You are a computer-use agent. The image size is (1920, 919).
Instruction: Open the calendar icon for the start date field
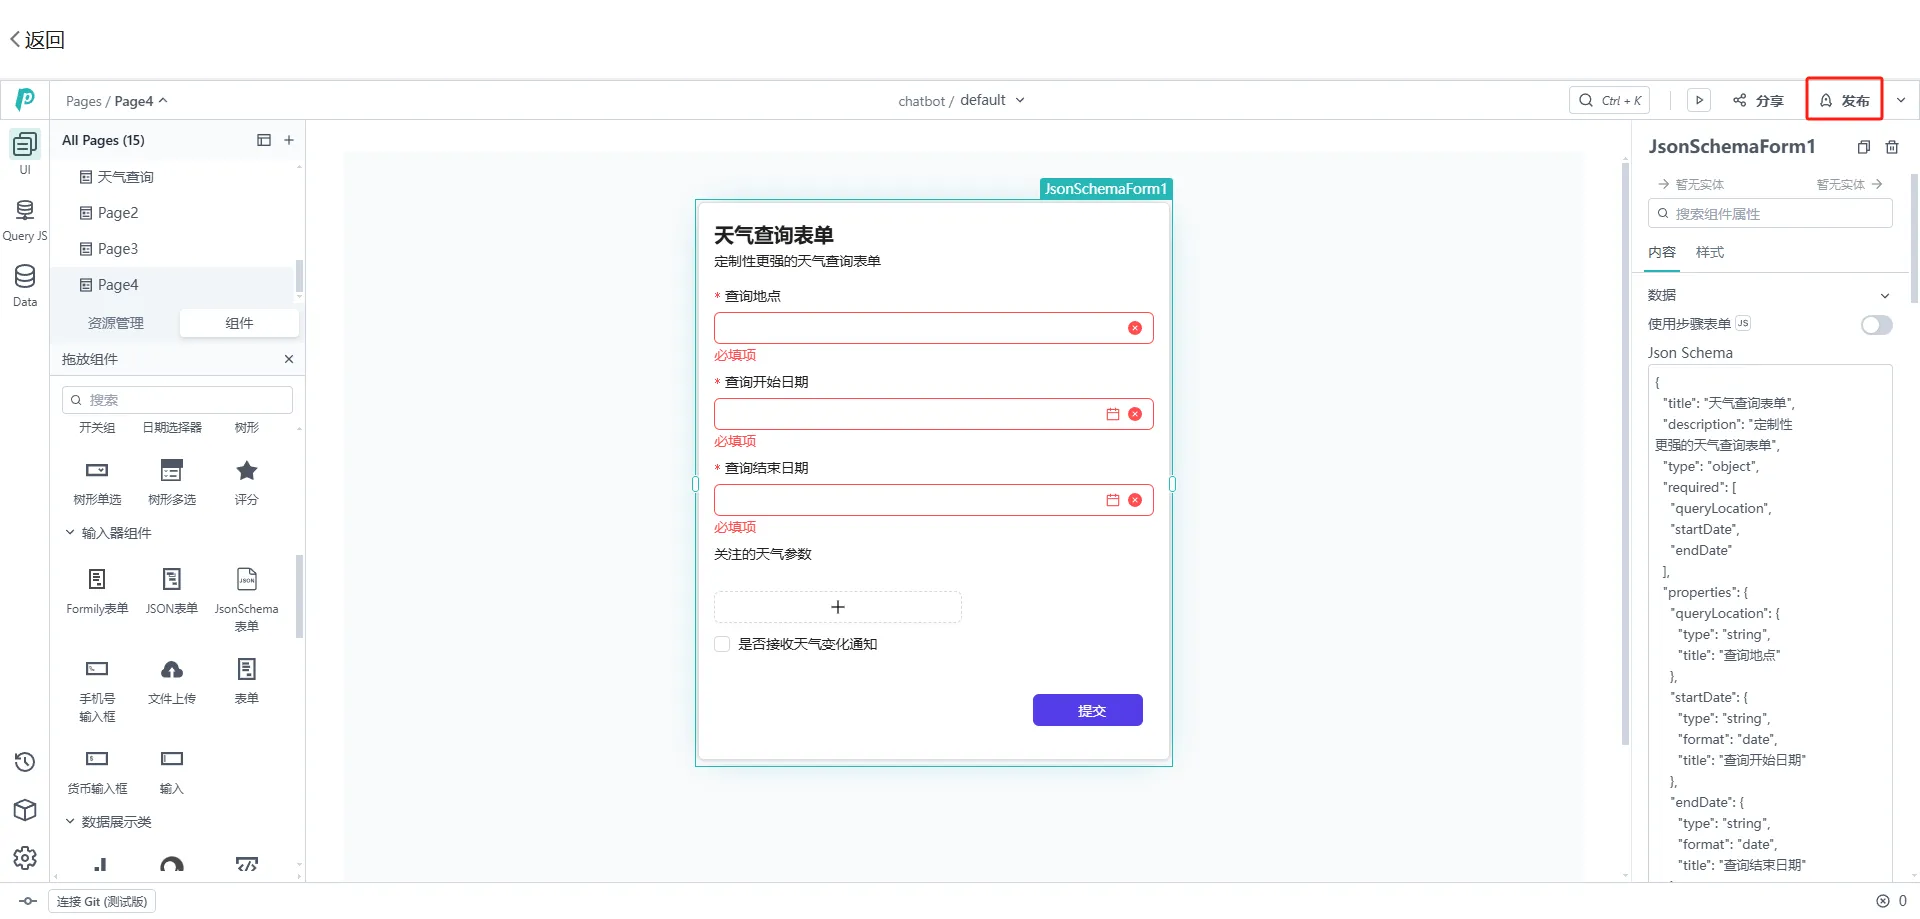click(x=1113, y=414)
